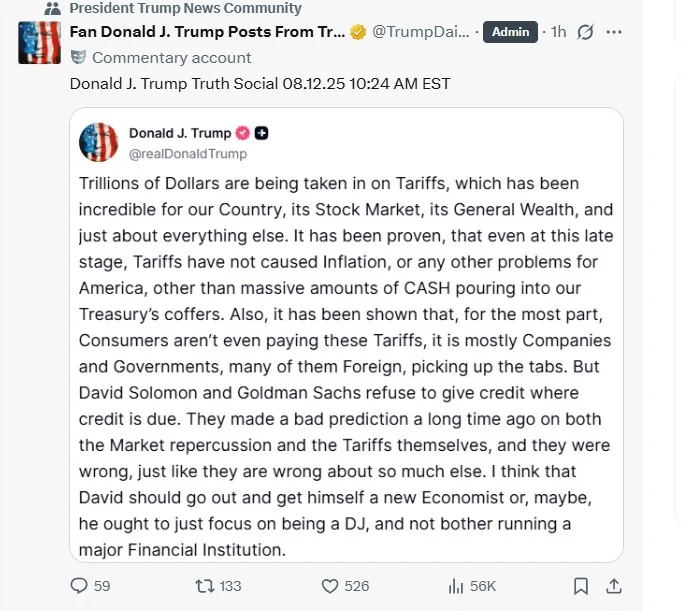Click the Admin badge
Viewport: 681px width, 611px height.
click(x=509, y=32)
